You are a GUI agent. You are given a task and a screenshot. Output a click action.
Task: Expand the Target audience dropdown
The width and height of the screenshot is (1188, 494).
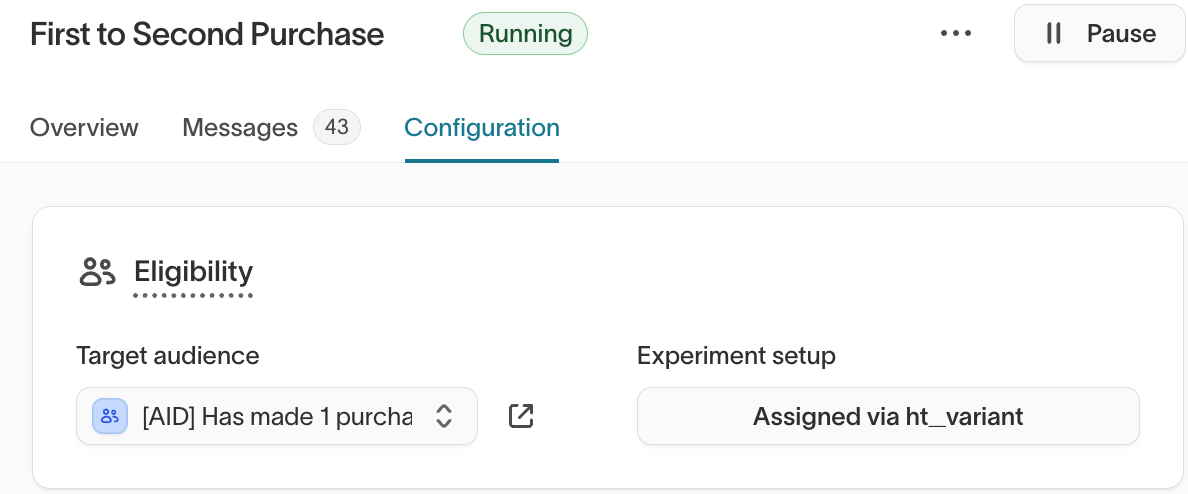[x=277, y=416]
